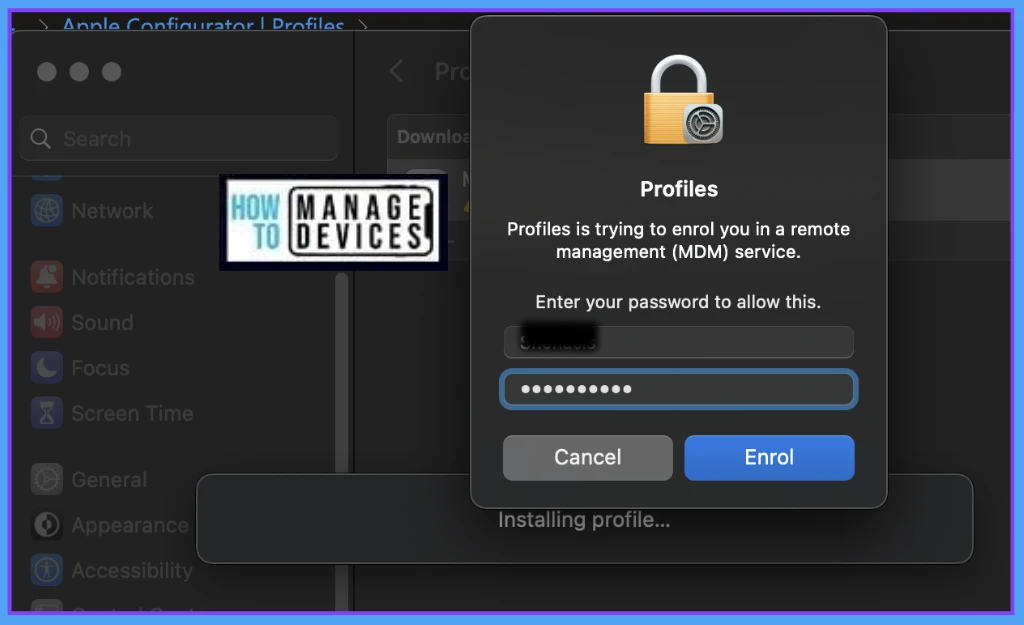Open the Network settings icon
The height and width of the screenshot is (625, 1024).
[x=46, y=210]
